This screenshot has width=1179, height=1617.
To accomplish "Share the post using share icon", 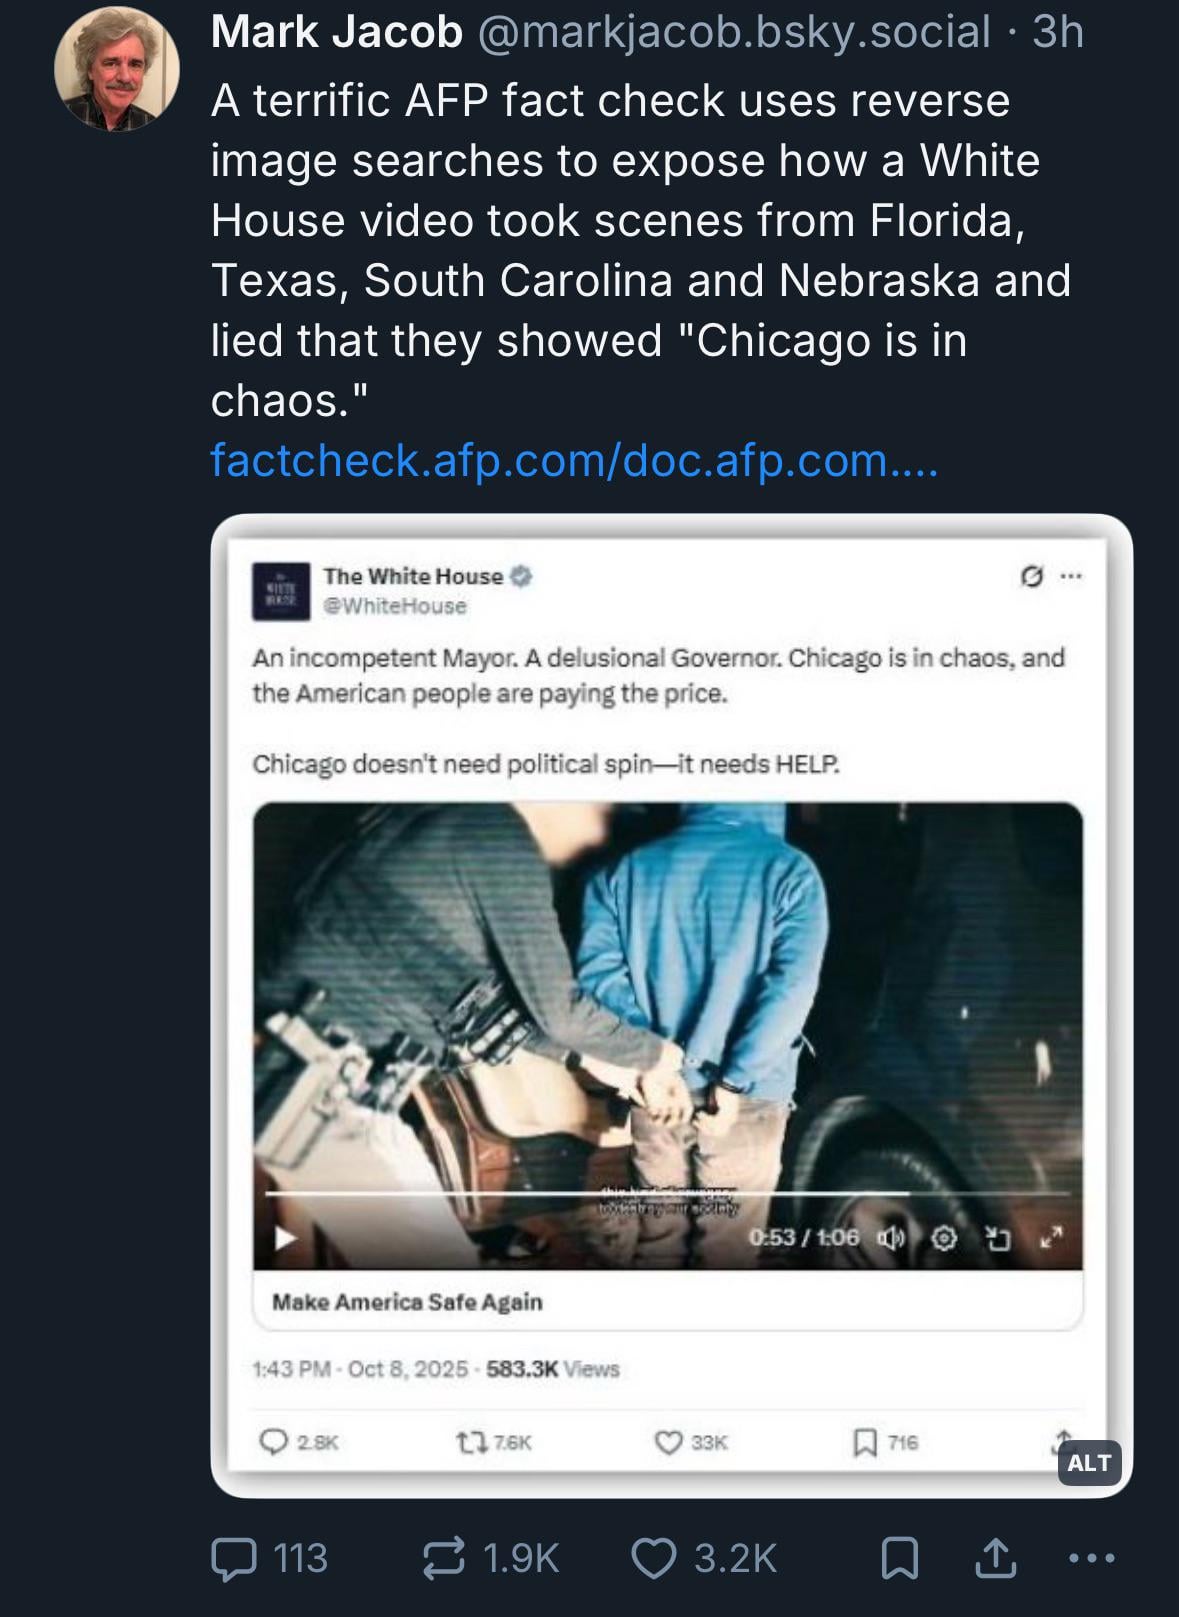I will 995,1558.
